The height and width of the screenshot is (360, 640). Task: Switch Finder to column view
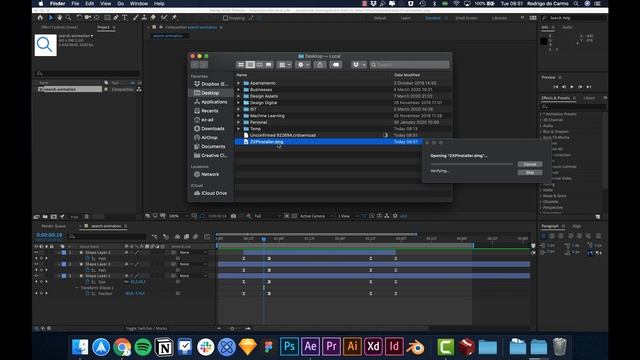click(x=259, y=64)
